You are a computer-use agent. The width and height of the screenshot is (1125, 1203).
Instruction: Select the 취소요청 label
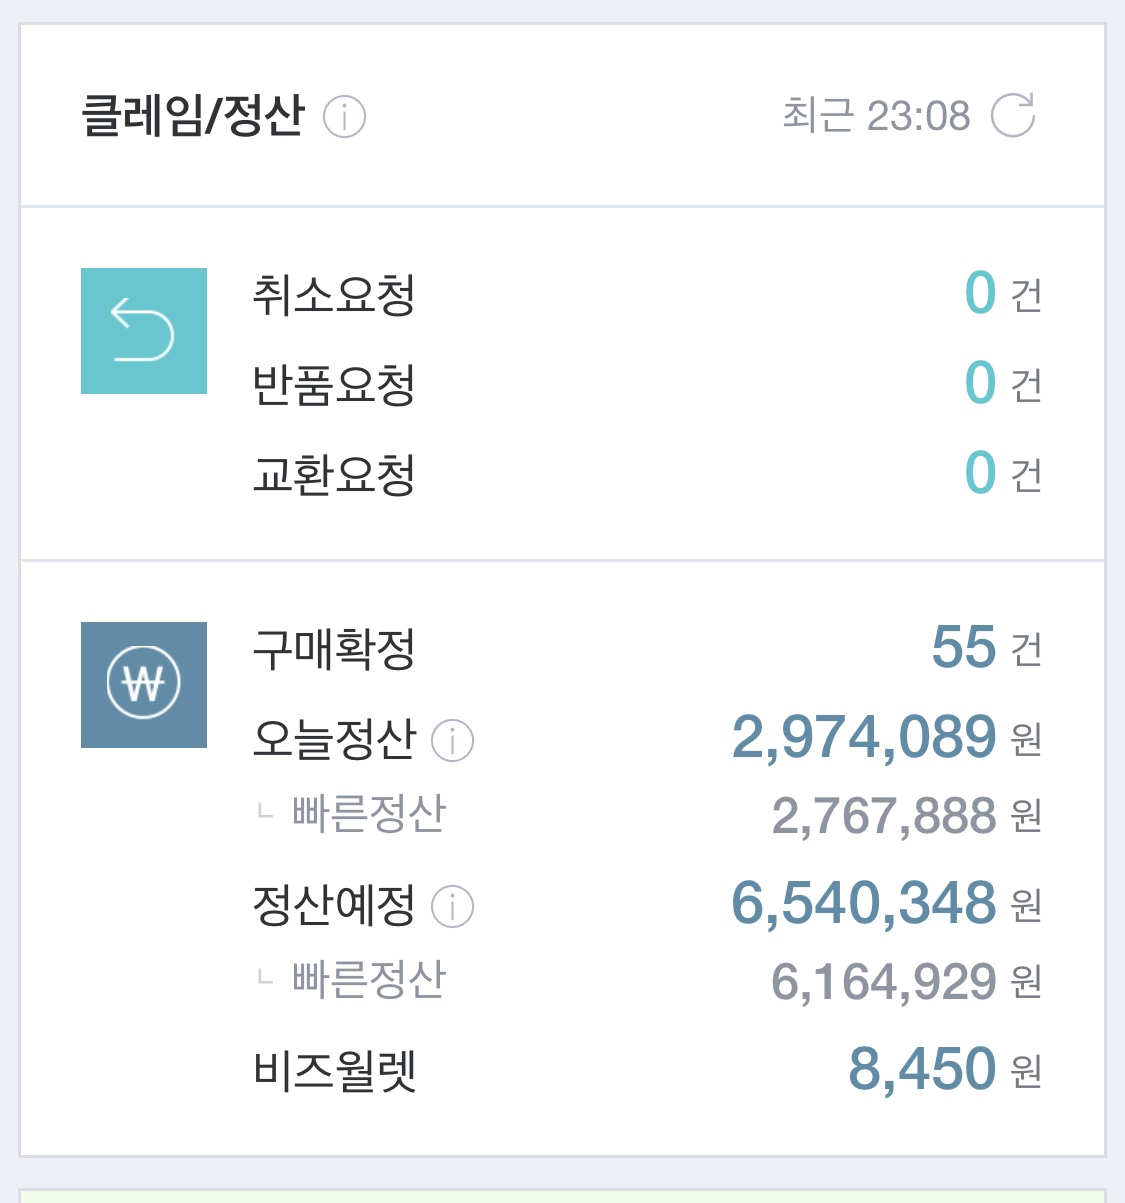[334, 295]
